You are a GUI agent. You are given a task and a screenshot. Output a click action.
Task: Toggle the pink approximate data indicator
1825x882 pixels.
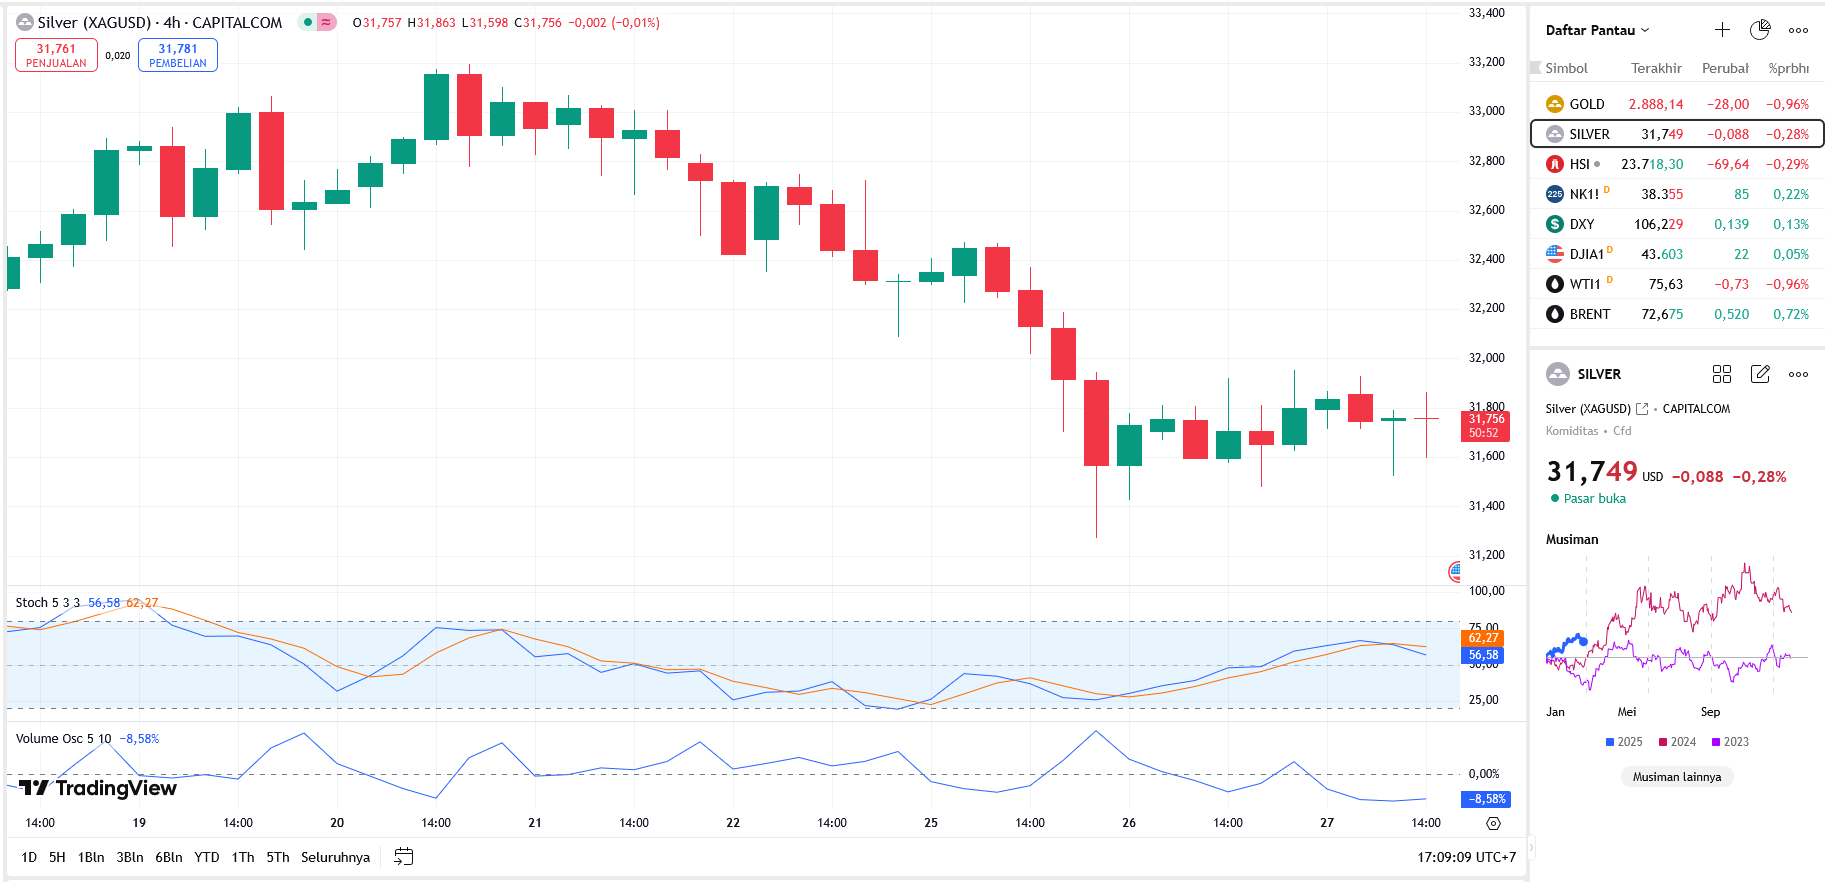(x=326, y=22)
